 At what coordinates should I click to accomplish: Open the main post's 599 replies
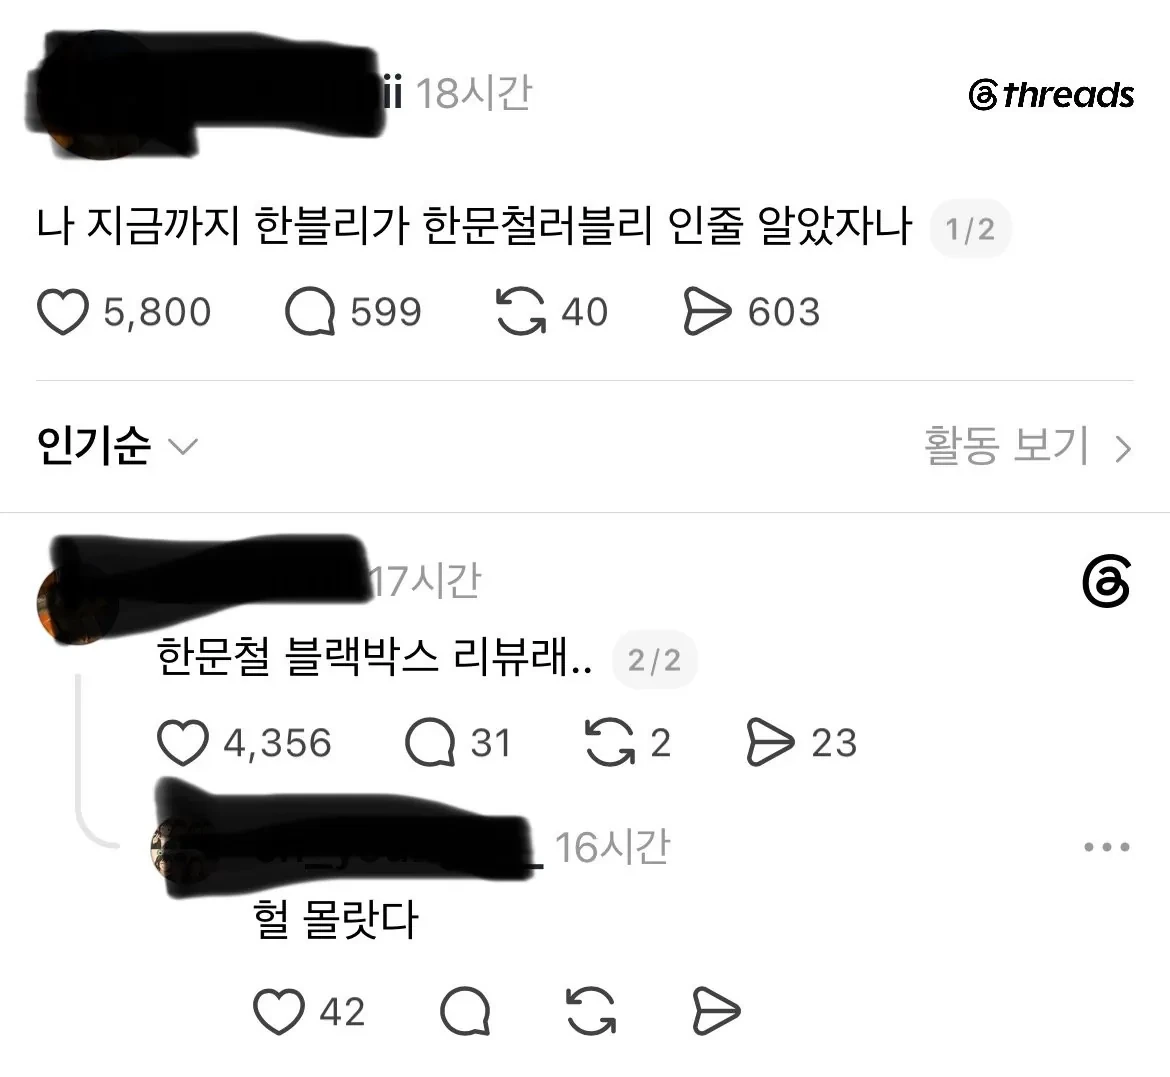(x=310, y=311)
